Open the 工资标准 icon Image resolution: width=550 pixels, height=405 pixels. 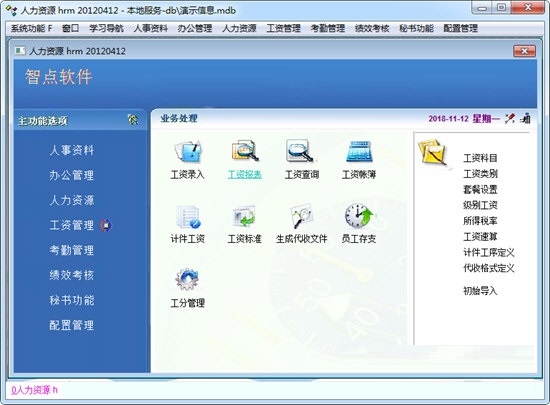click(x=244, y=216)
